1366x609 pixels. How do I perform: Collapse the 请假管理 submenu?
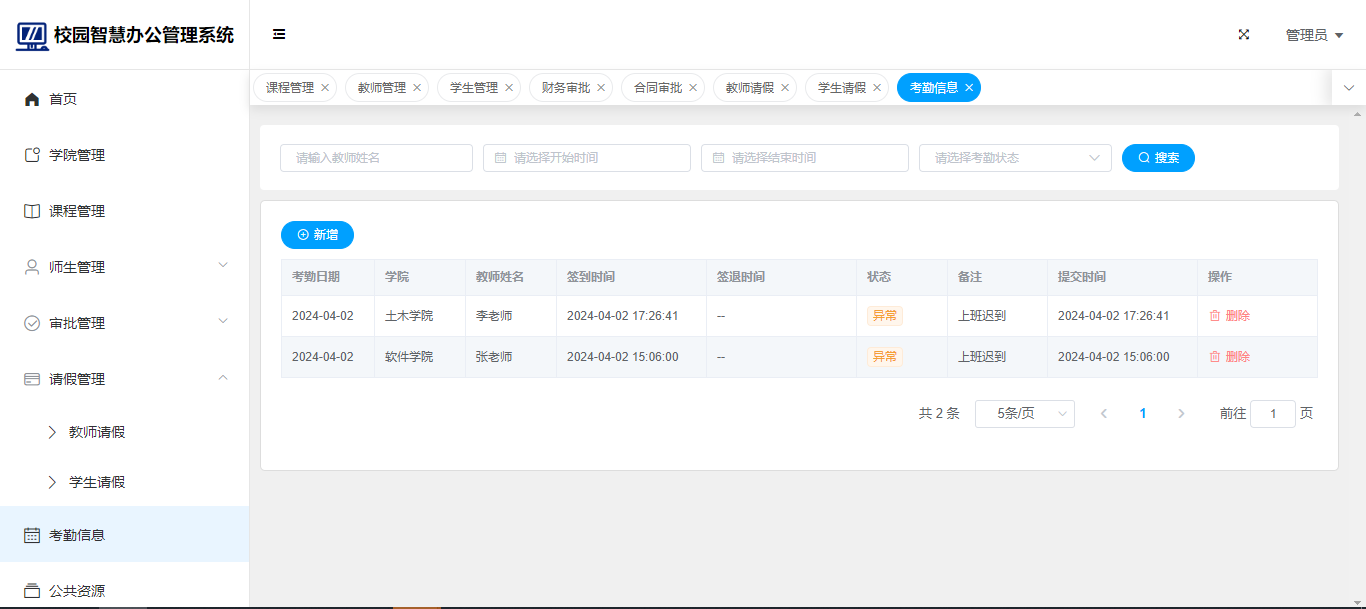pos(223,378)
